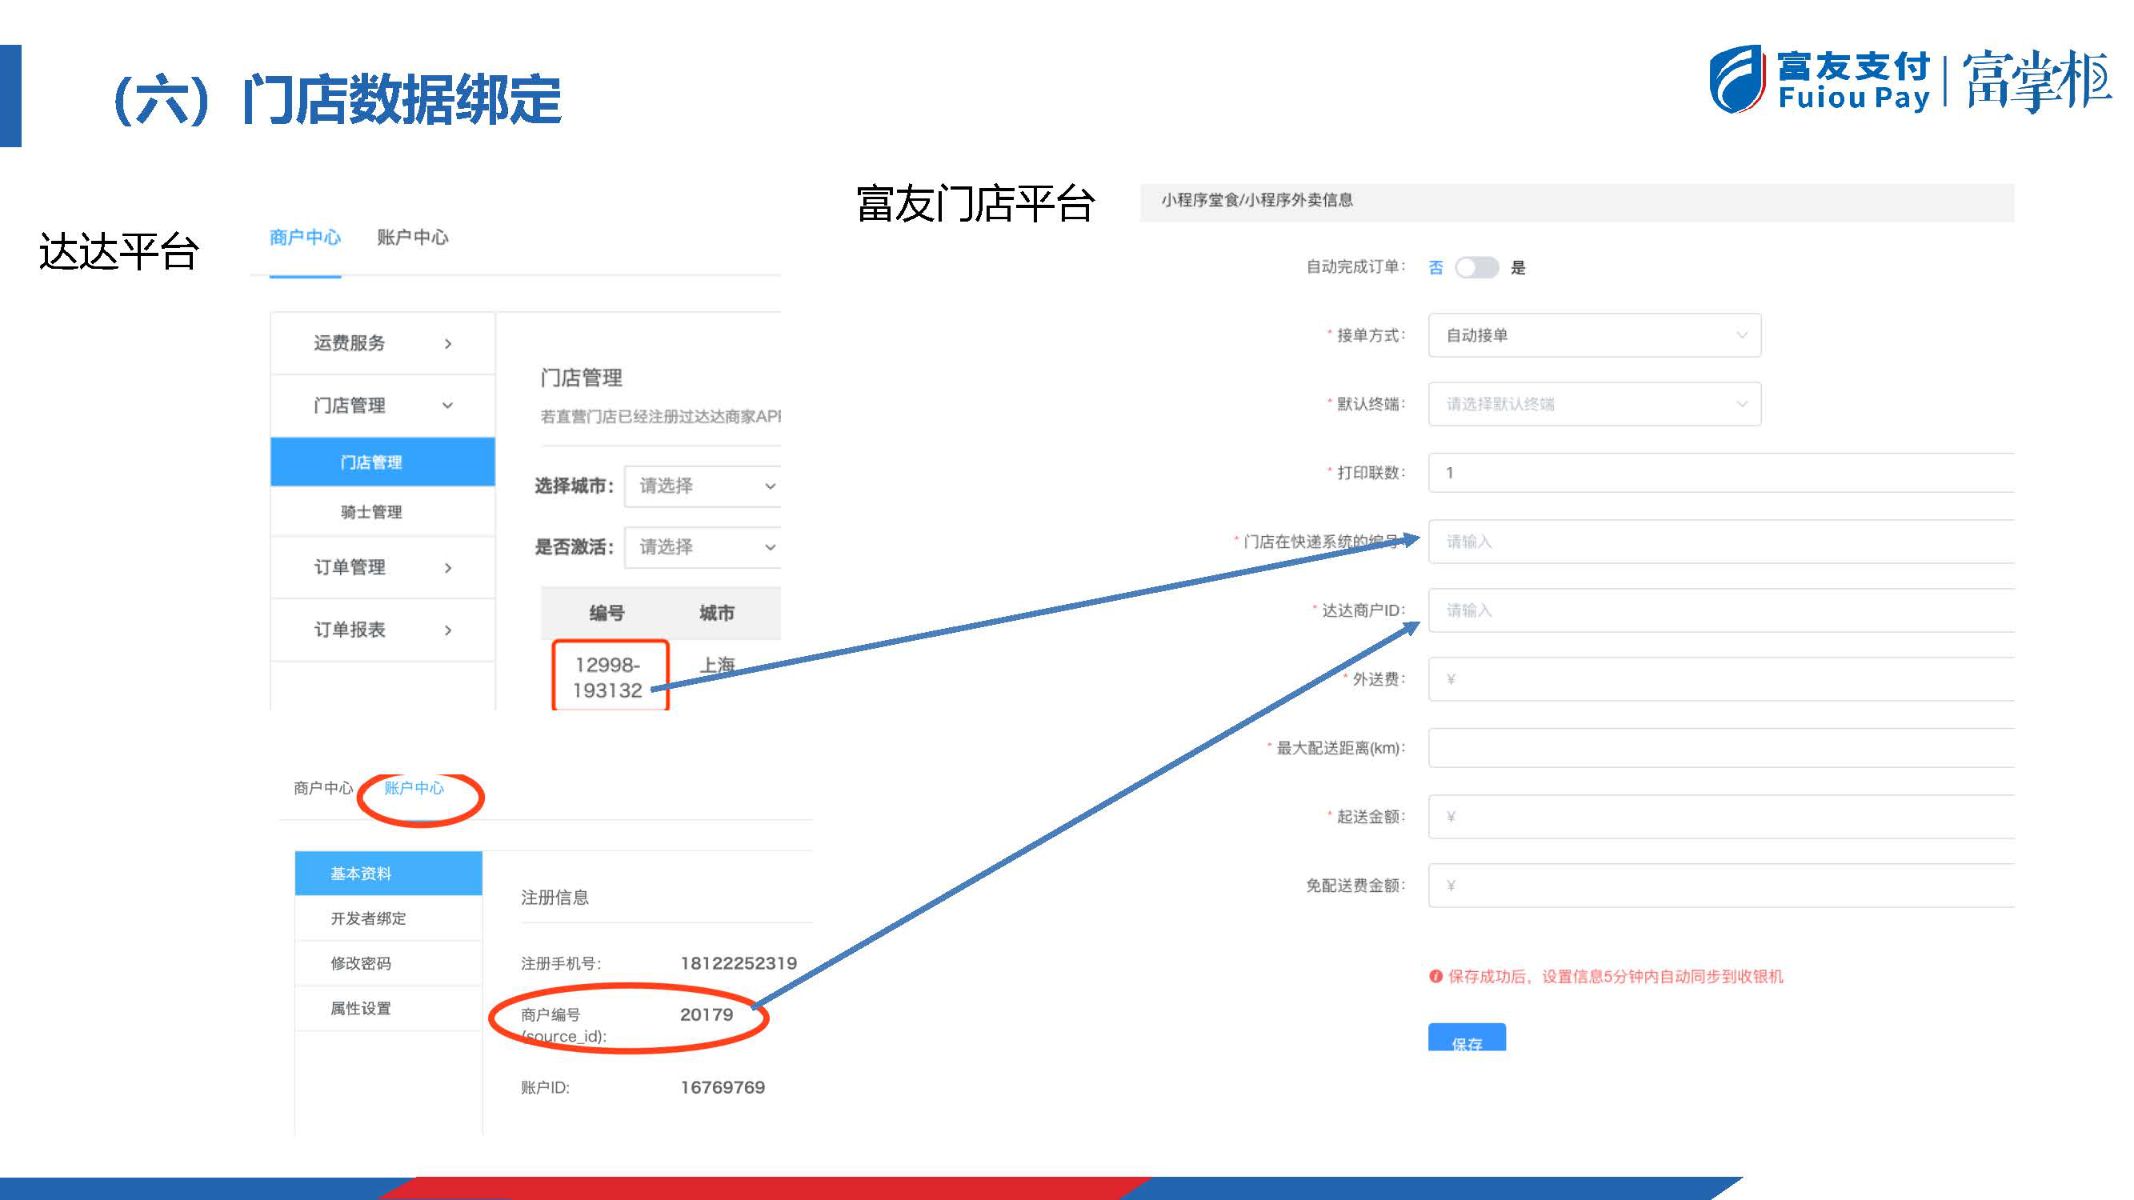Open the 是否激活 dropdown

[x=703, y=547]
